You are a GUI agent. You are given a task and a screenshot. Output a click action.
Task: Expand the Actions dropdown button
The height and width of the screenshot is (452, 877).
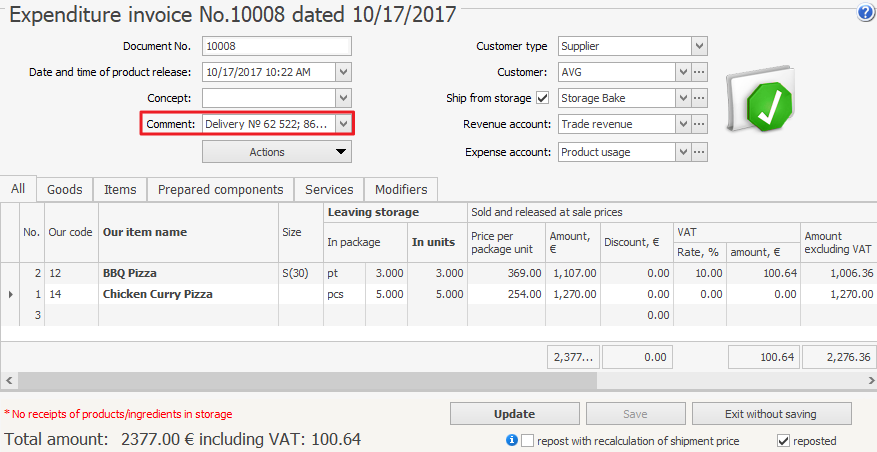click(277, 152)
